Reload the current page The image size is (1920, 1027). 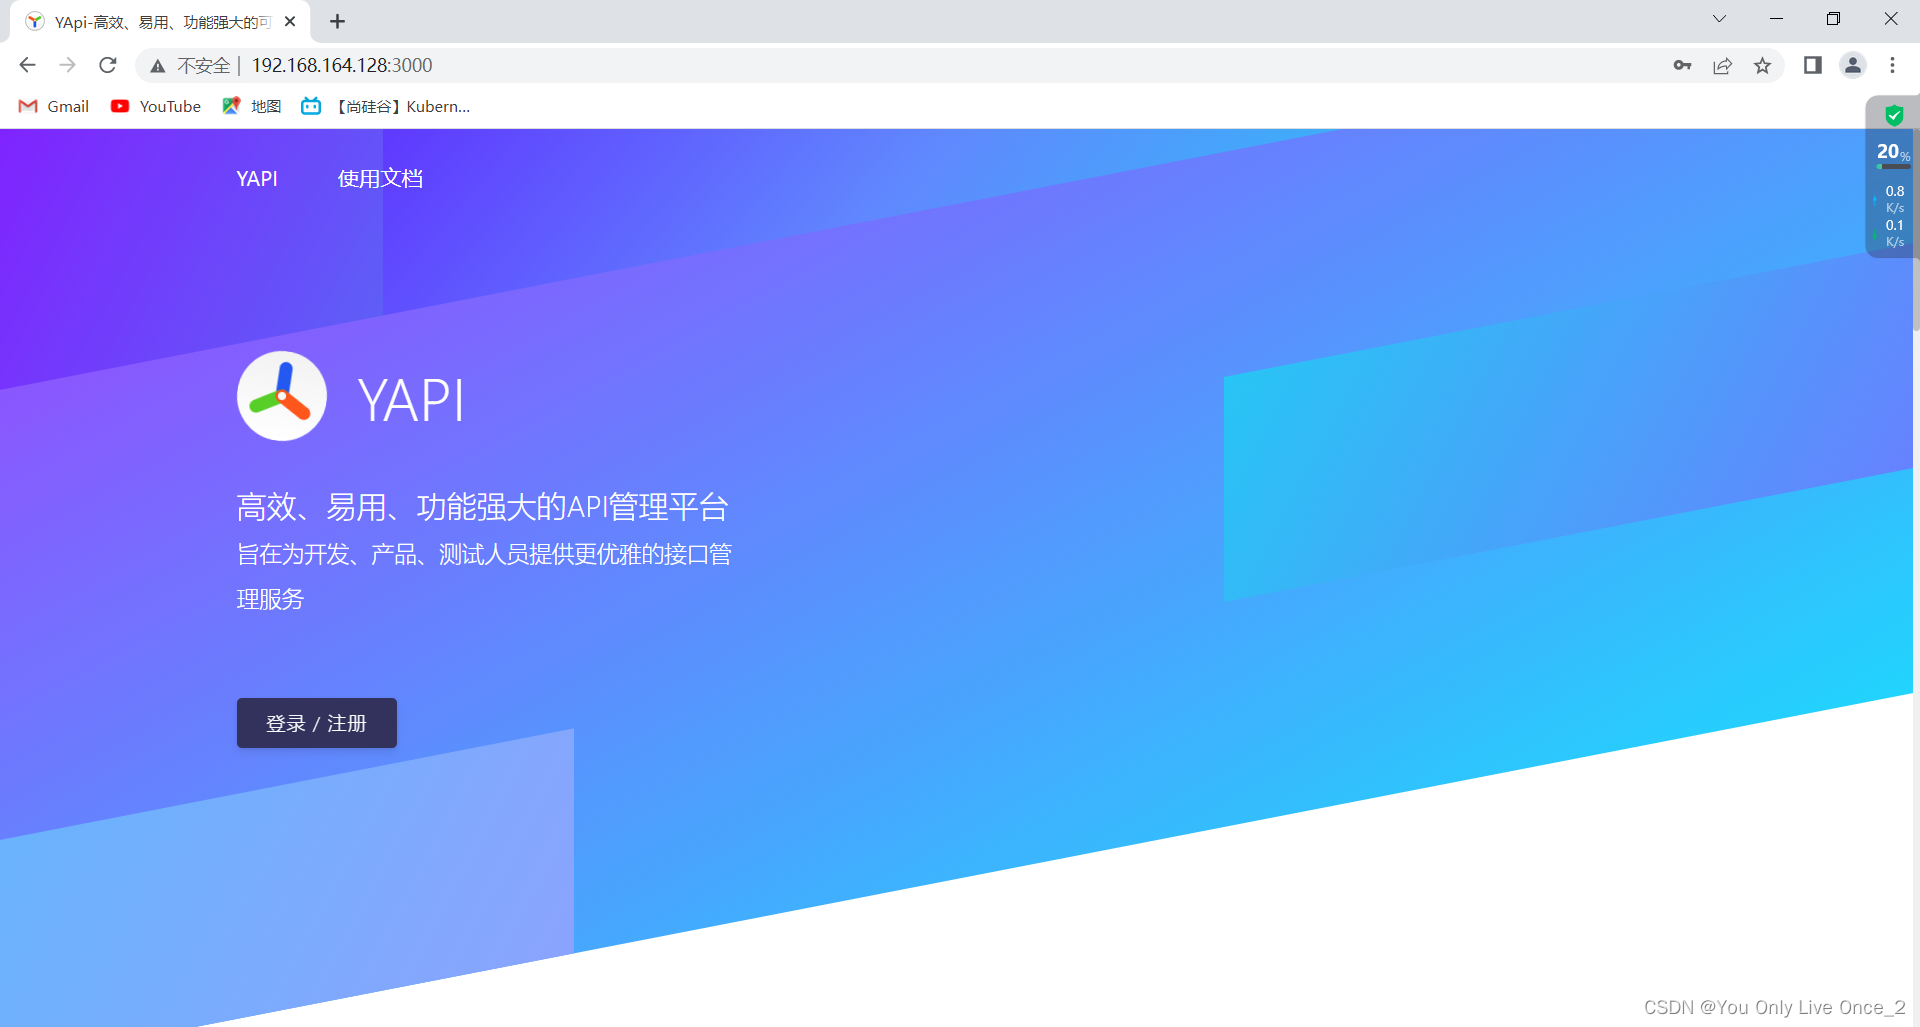pos(108,65)
